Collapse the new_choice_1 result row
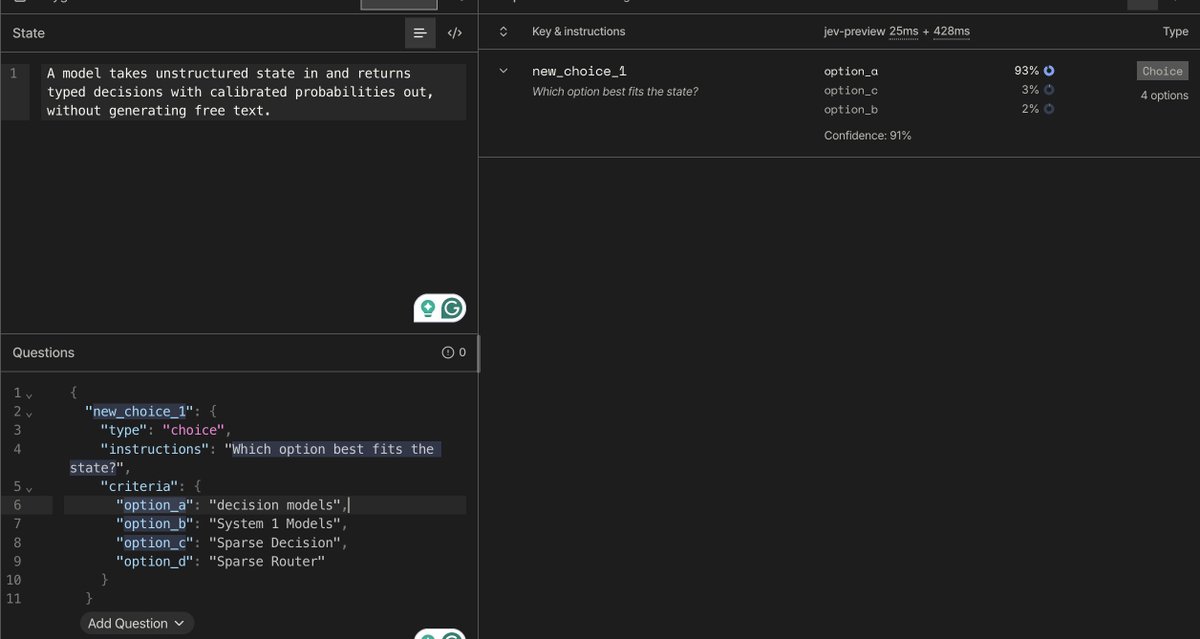The height and width of the screenshot is (639, 1200). click(x=503, y=71)
